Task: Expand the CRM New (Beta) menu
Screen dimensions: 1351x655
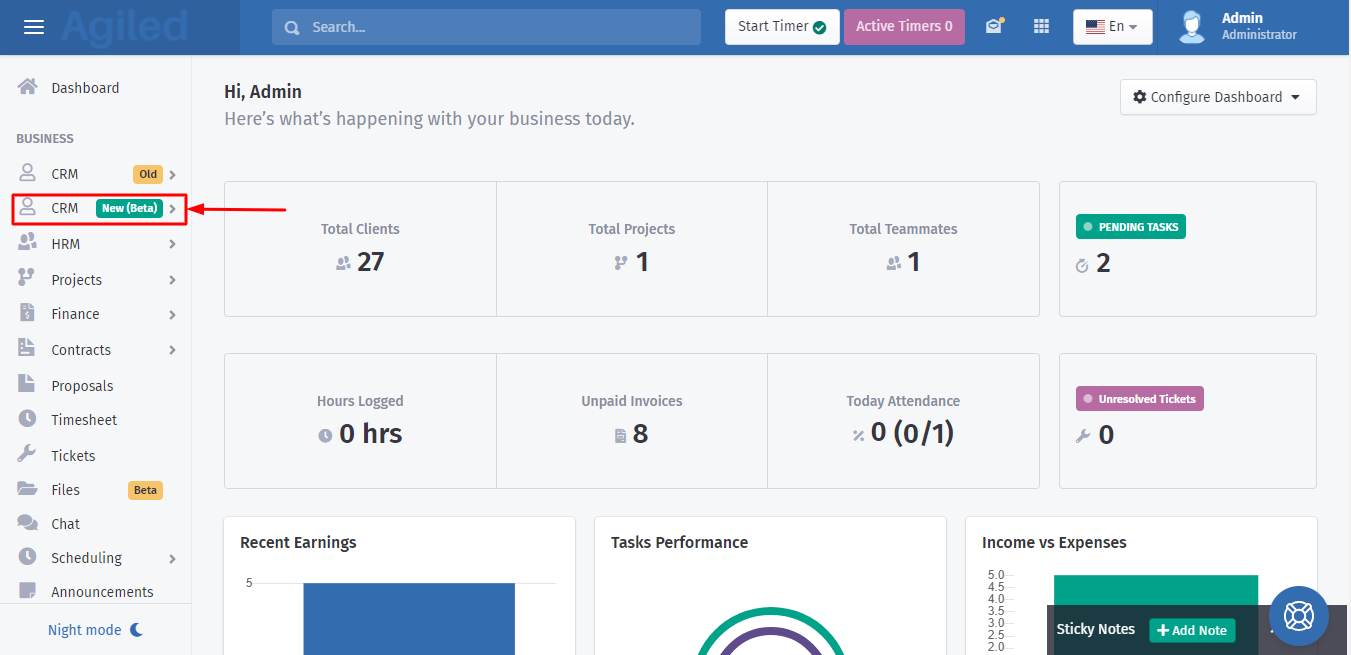Action: [99, 209]
